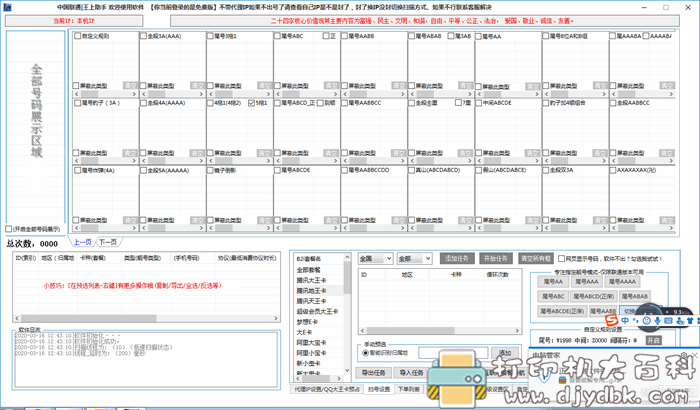Viewport: 700px width, 410px height.
Task: Click the 导出任务 button
Action: click(x=373, y=372)
